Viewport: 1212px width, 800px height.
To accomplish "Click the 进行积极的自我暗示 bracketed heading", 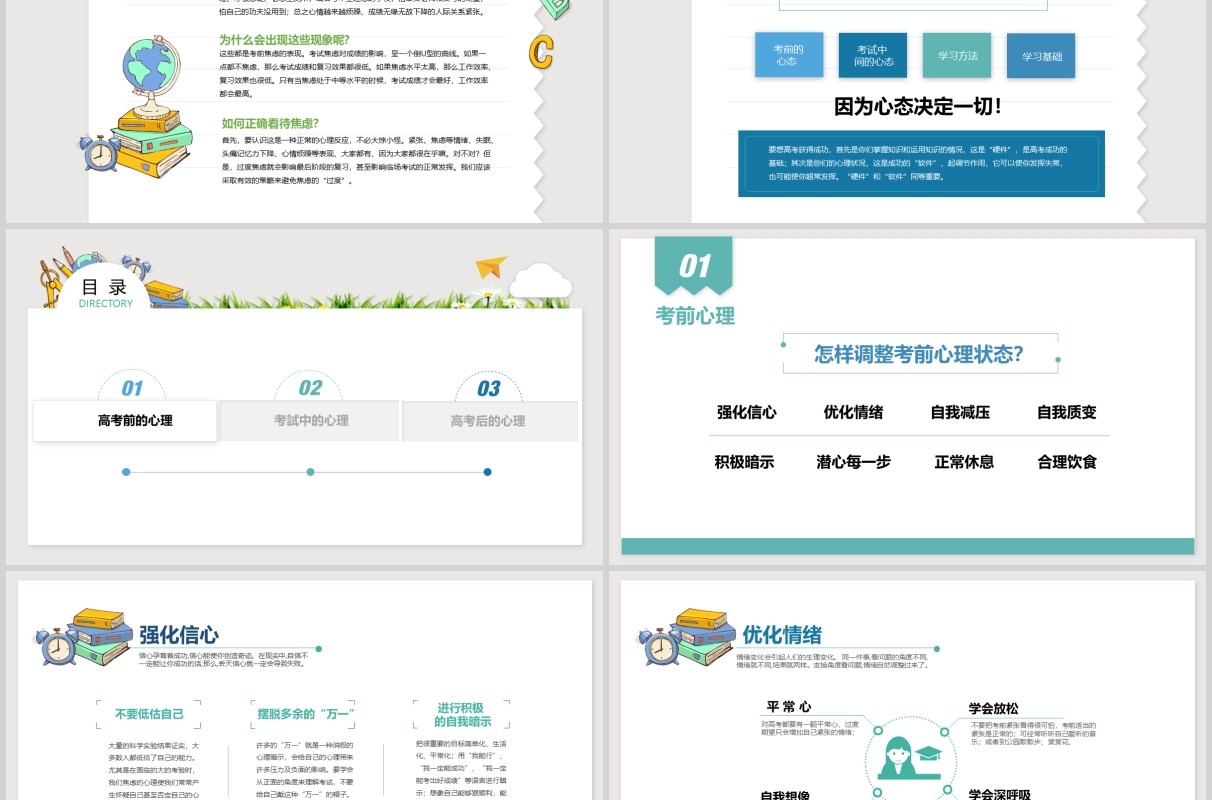I will (x=463, y=714).
